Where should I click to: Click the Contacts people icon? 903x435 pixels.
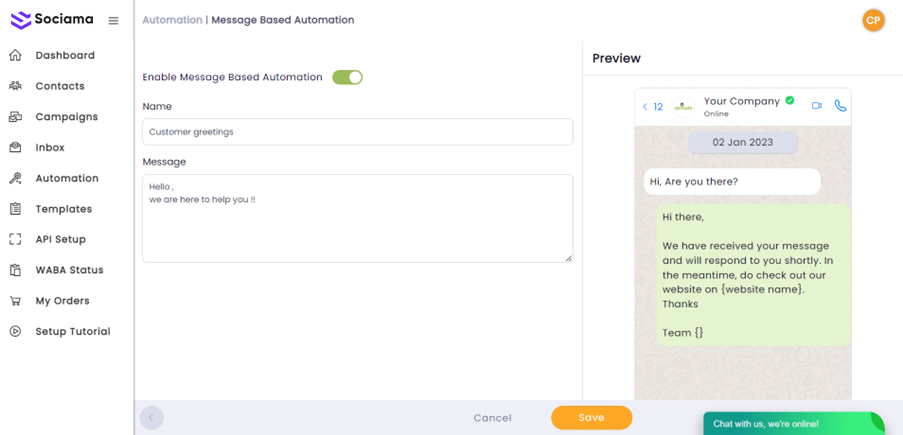tap(15, 86)
